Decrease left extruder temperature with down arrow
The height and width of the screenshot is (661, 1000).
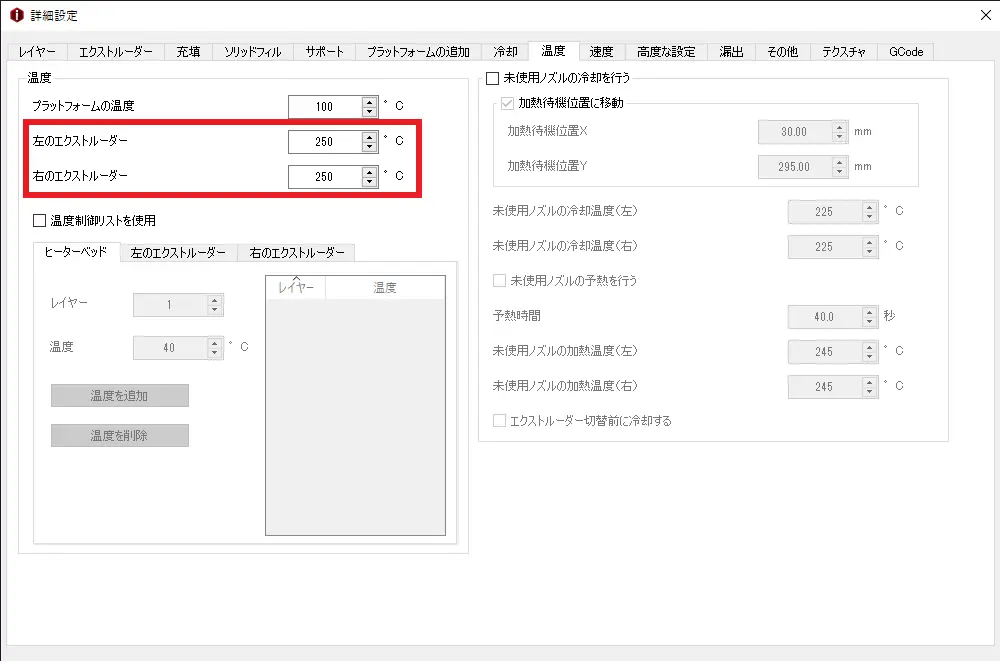pos(369,147)
